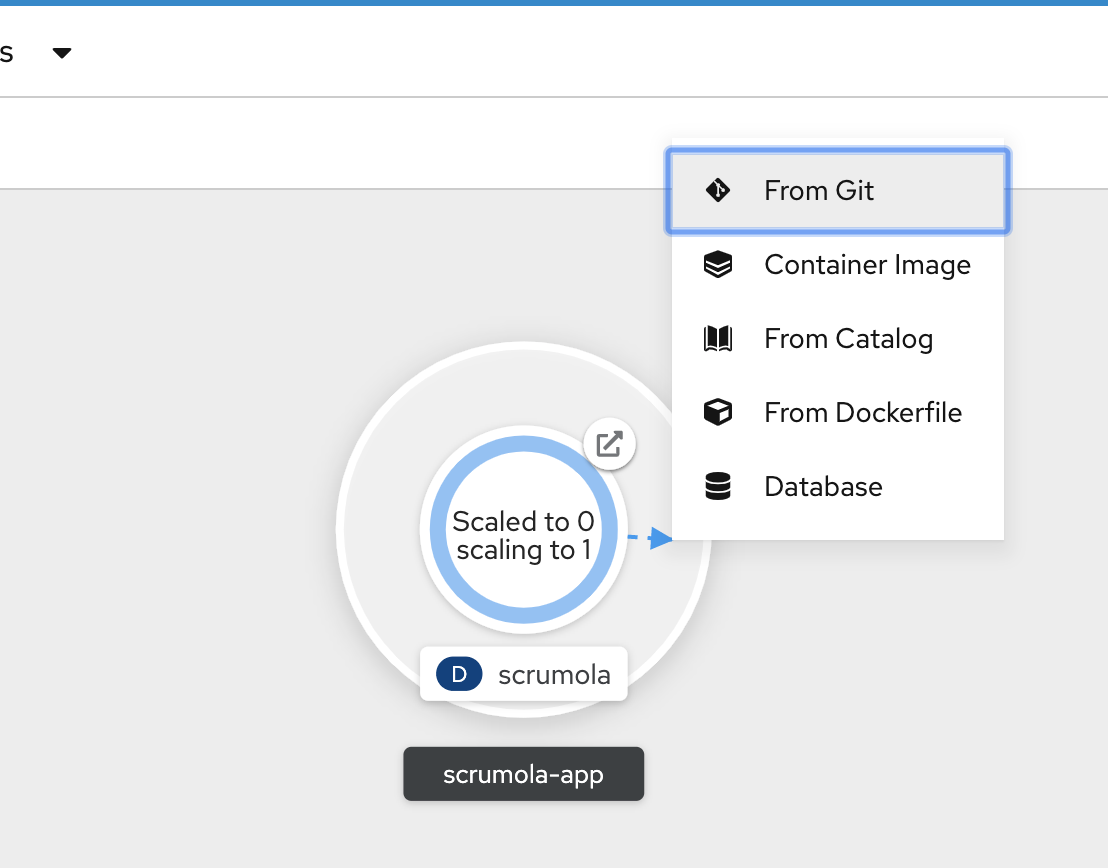This screenshot has height=868, width=1108.
Task: Choose the From Dockerfile option
Action: 838,412
